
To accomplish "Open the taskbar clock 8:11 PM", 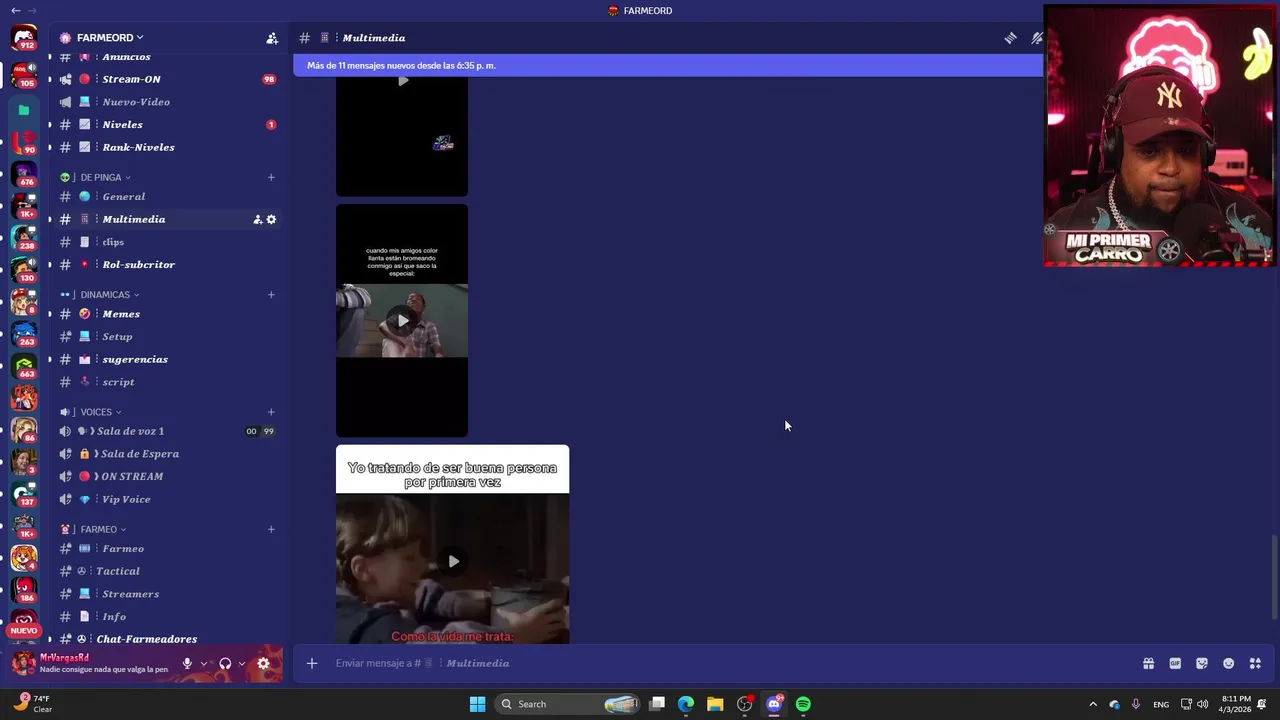I will [x=1236, y=704].
